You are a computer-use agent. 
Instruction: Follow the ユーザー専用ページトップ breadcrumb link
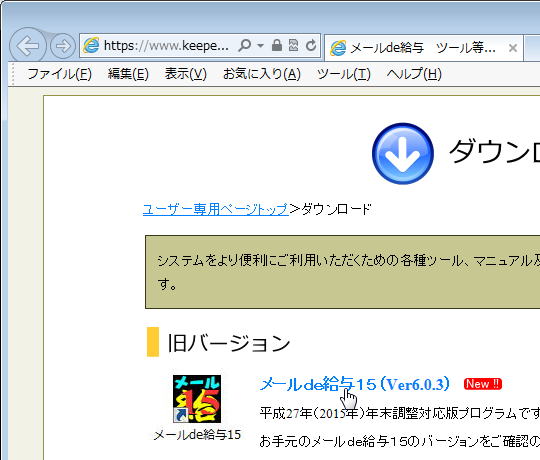point(216,209)
